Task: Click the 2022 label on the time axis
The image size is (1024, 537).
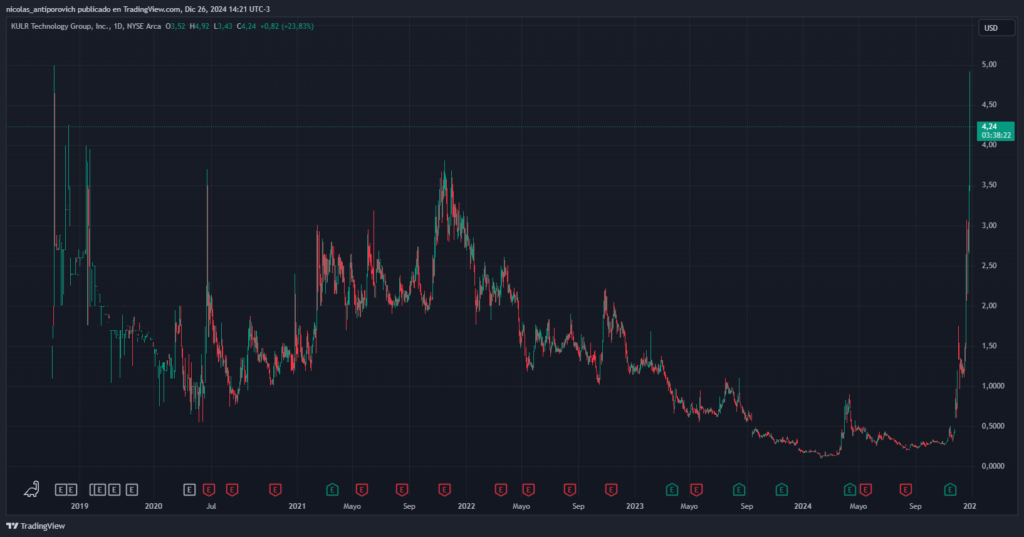Action: (466, 507)
